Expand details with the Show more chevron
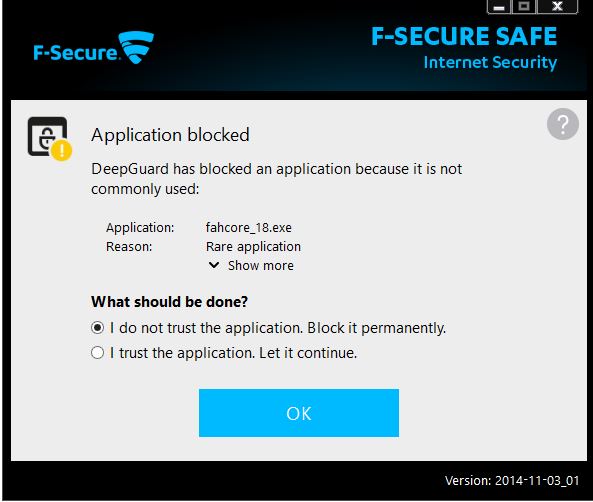This screenshot has width=593, height=502. tap(214, 265)
